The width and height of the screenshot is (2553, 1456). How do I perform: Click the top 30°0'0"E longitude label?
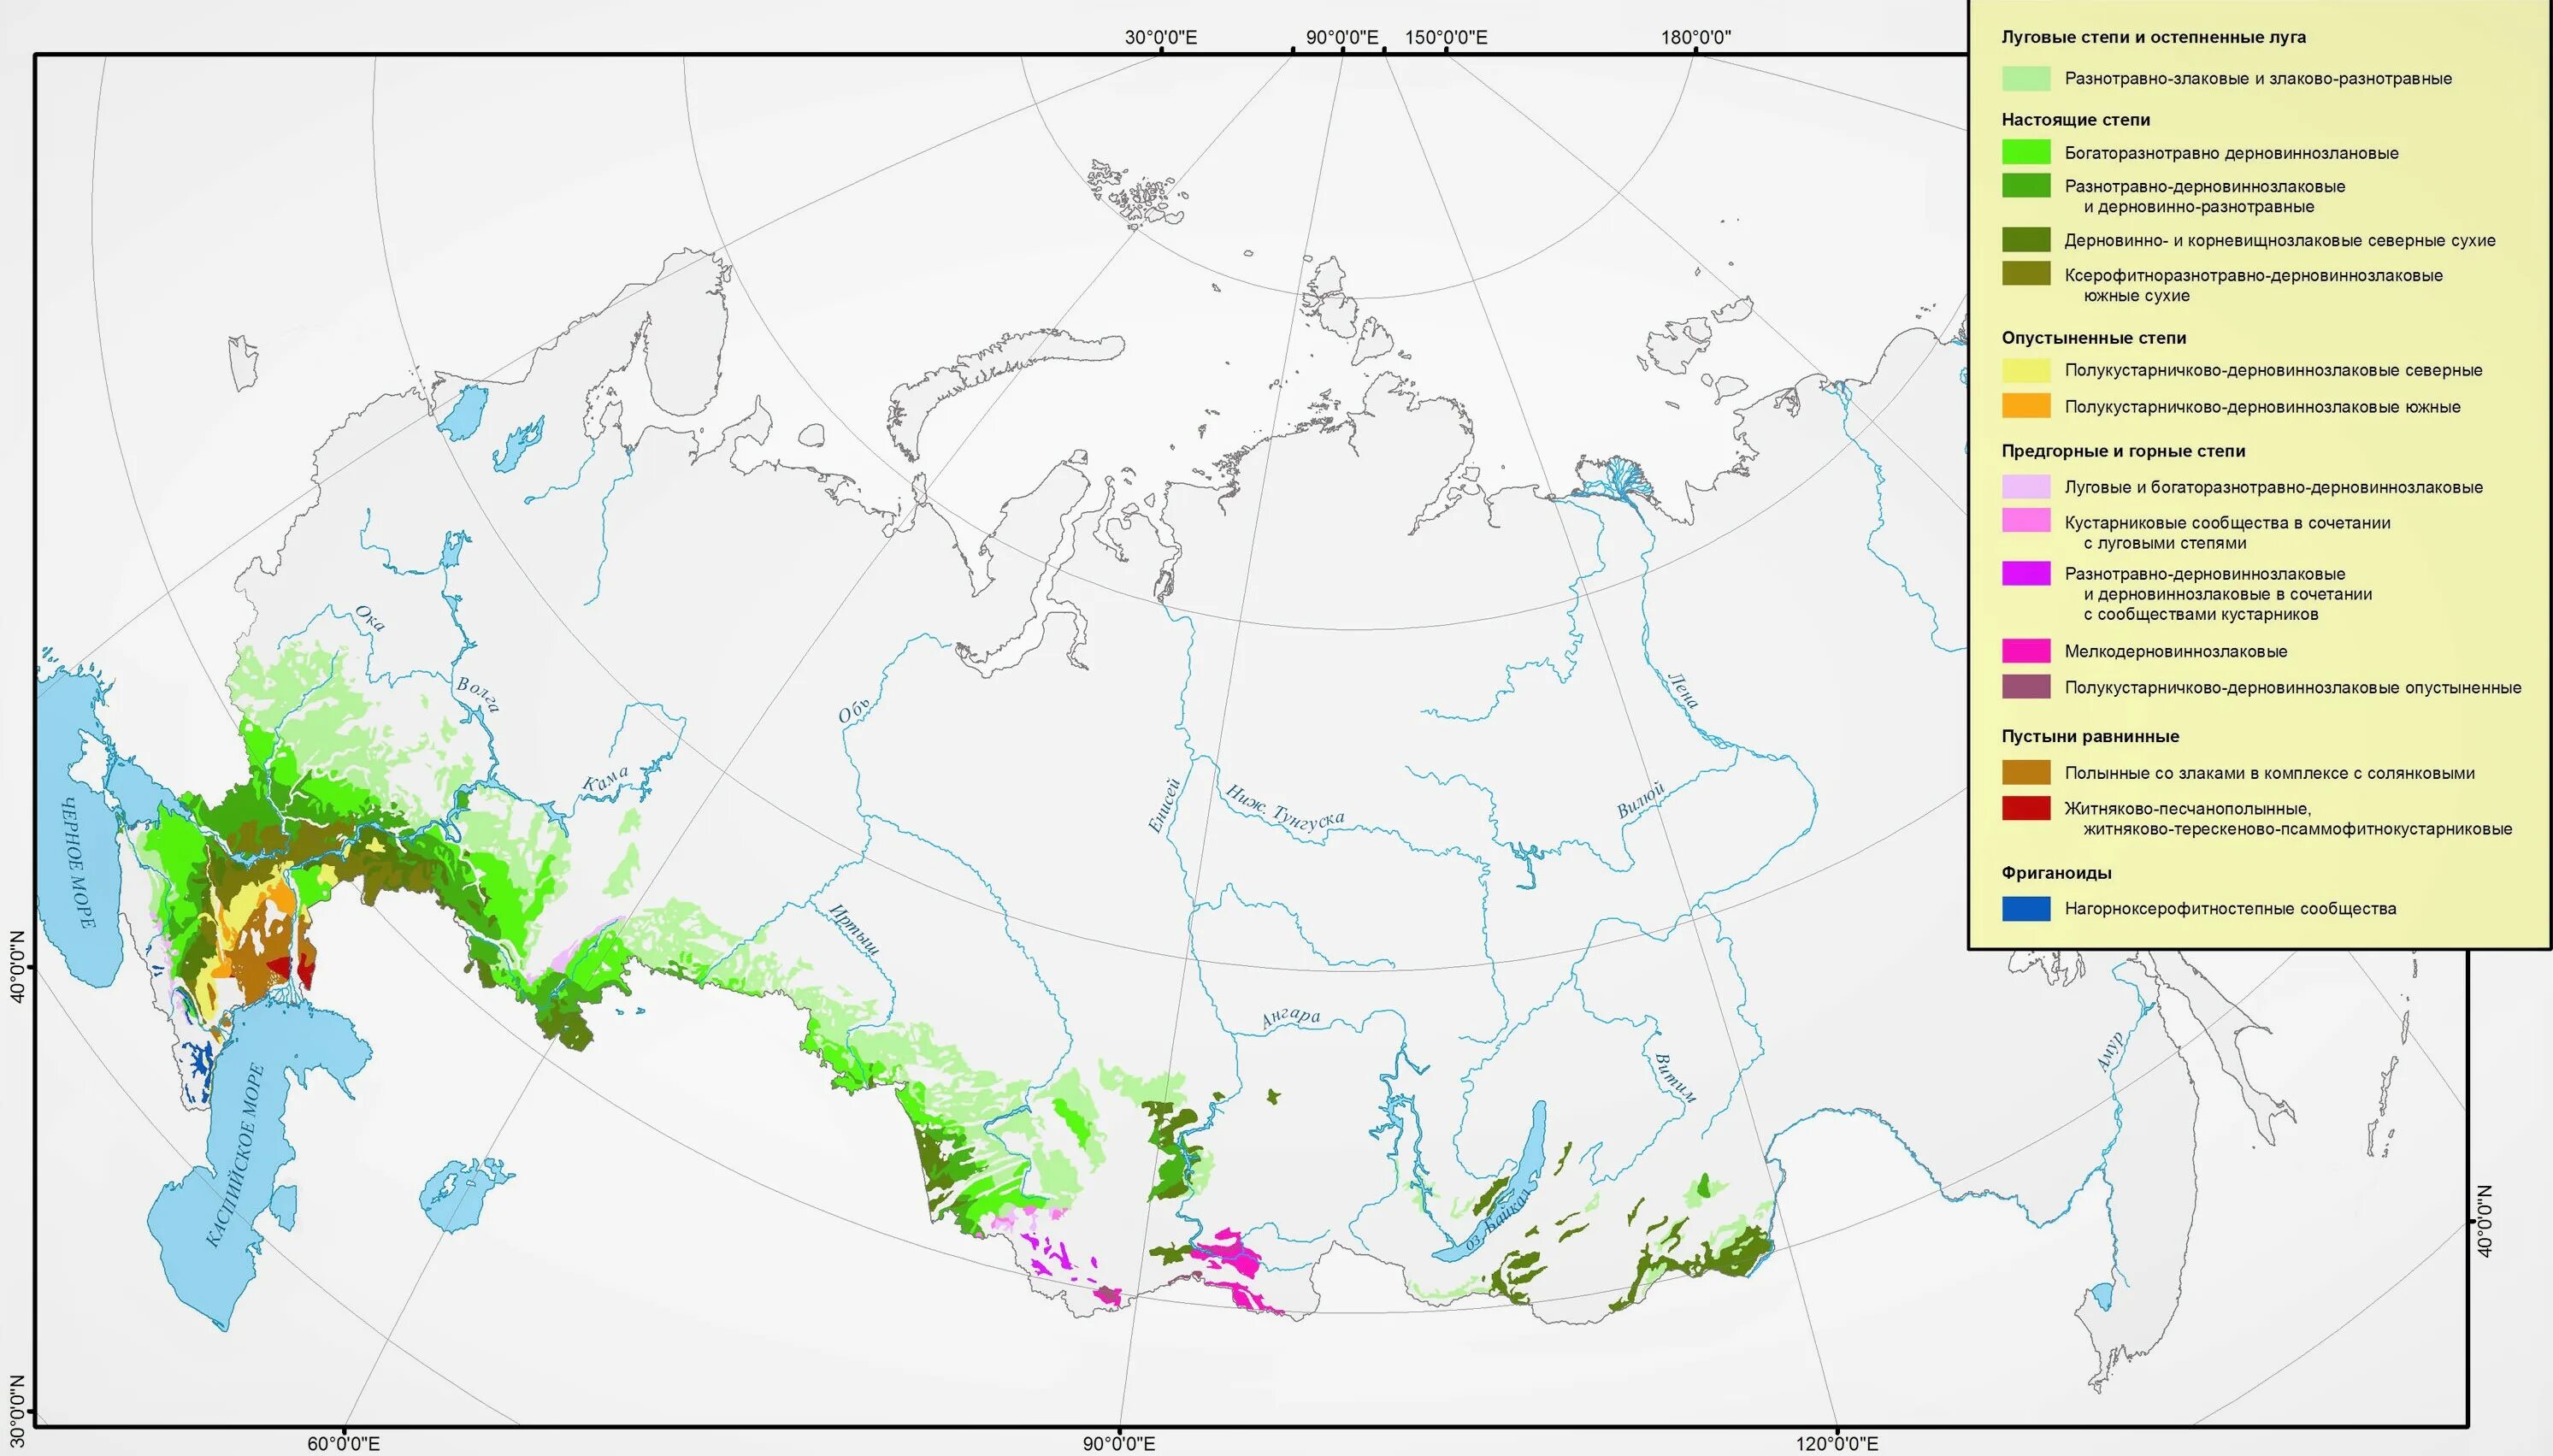coord(1161,38)
